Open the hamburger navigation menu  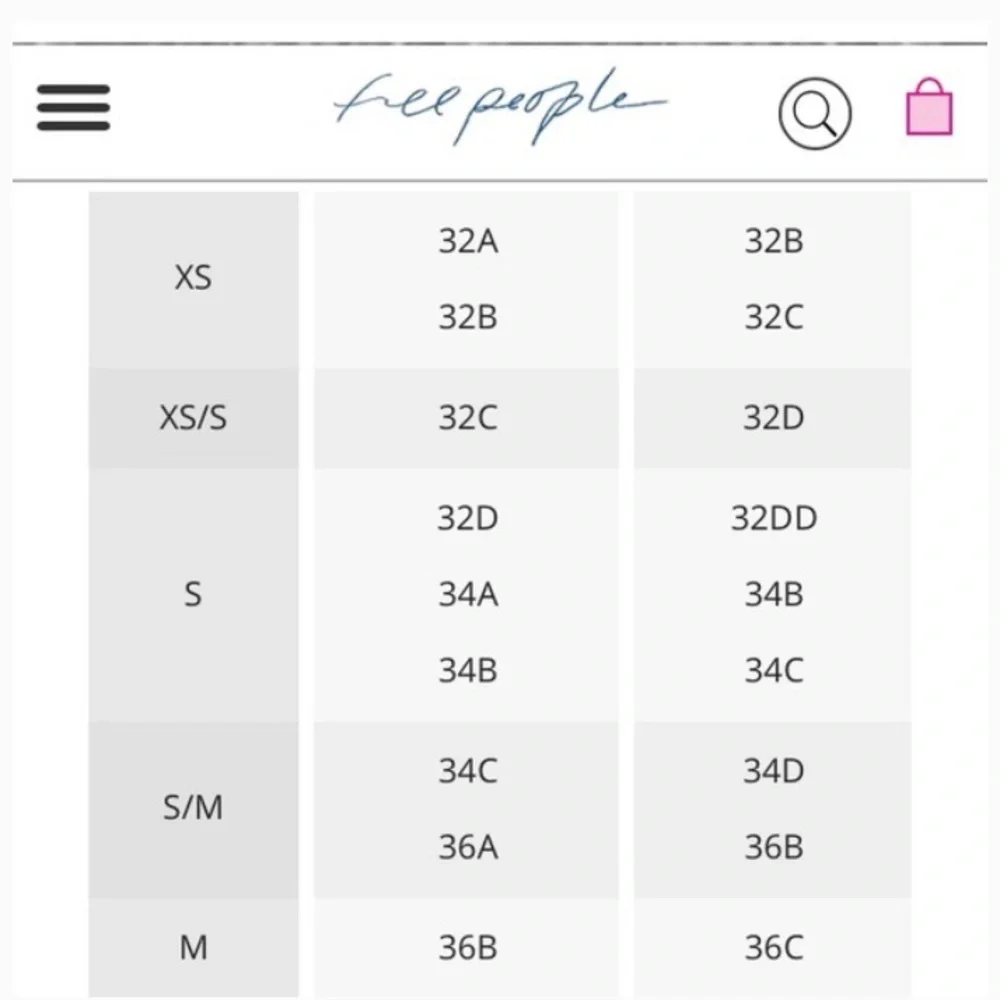coord(73,108)
